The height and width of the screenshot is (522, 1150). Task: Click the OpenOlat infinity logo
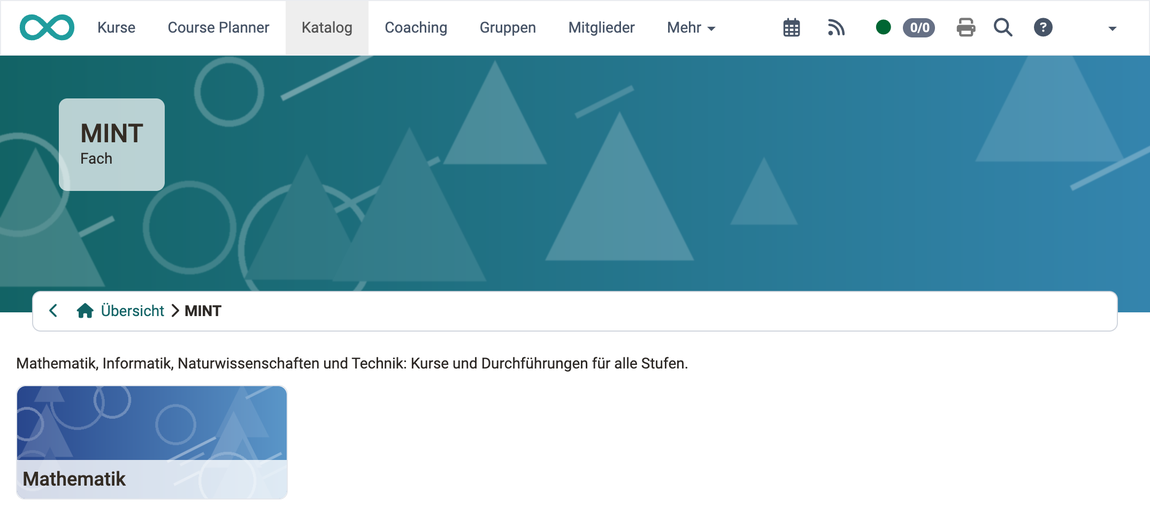coord(47,28)
